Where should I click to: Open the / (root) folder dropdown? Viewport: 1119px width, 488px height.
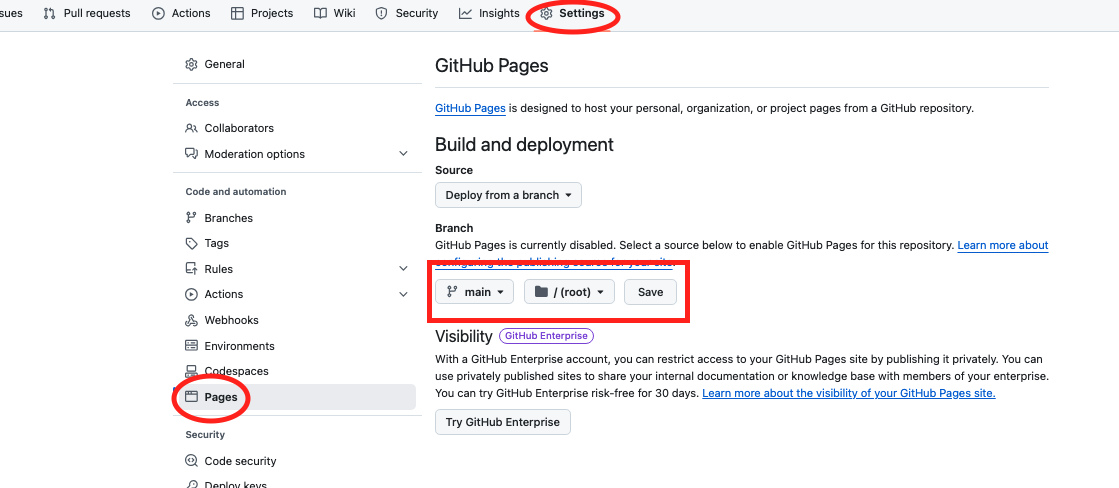(569, 292)
